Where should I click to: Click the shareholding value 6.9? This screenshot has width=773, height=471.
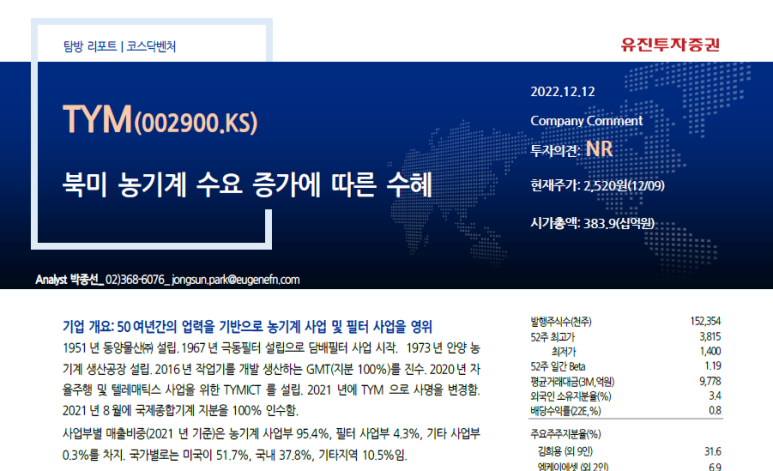coord(715,467)
